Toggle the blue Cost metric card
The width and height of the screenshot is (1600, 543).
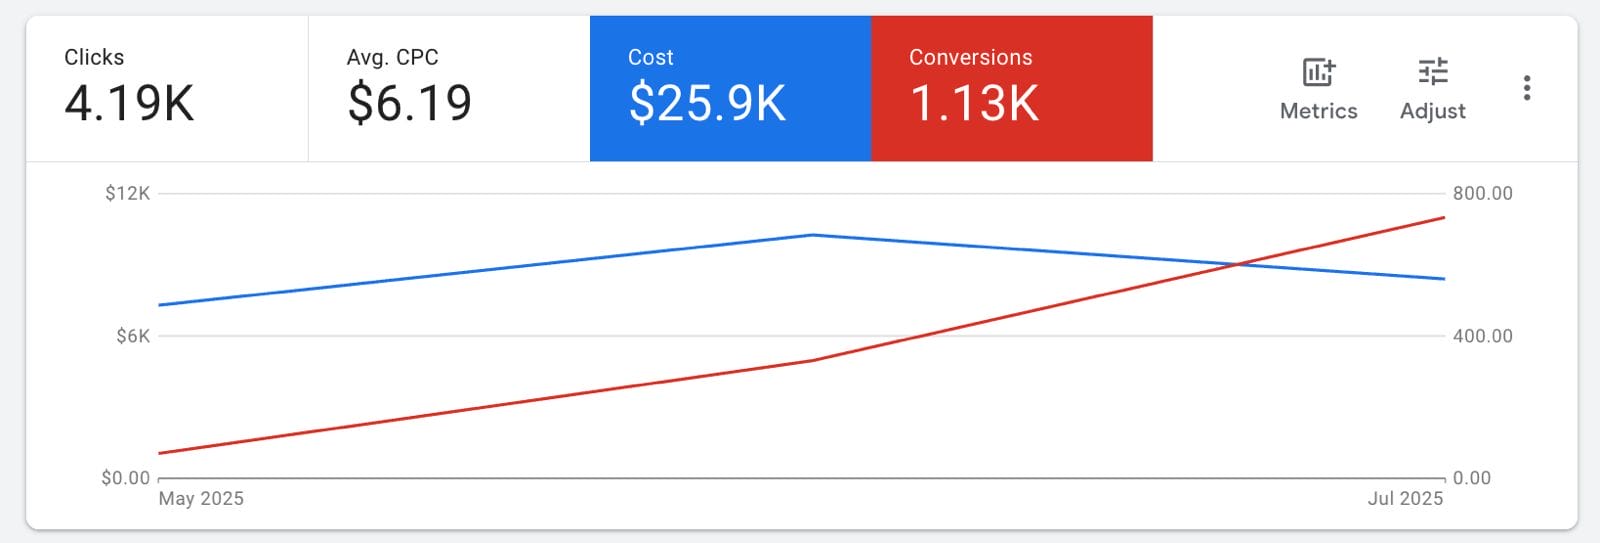coord(730,88)
